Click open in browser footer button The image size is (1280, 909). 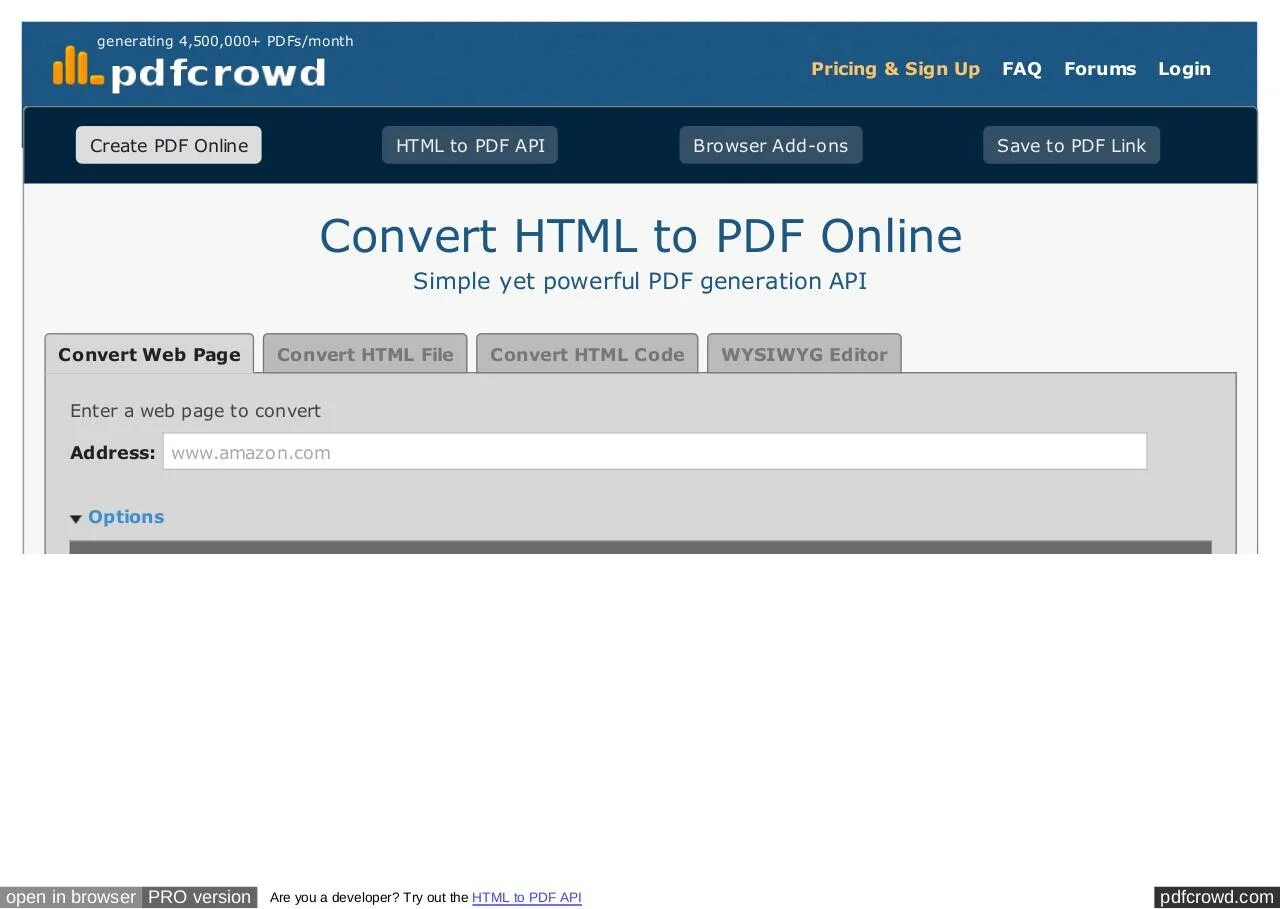pyautogui.click(x=71, y=897)
